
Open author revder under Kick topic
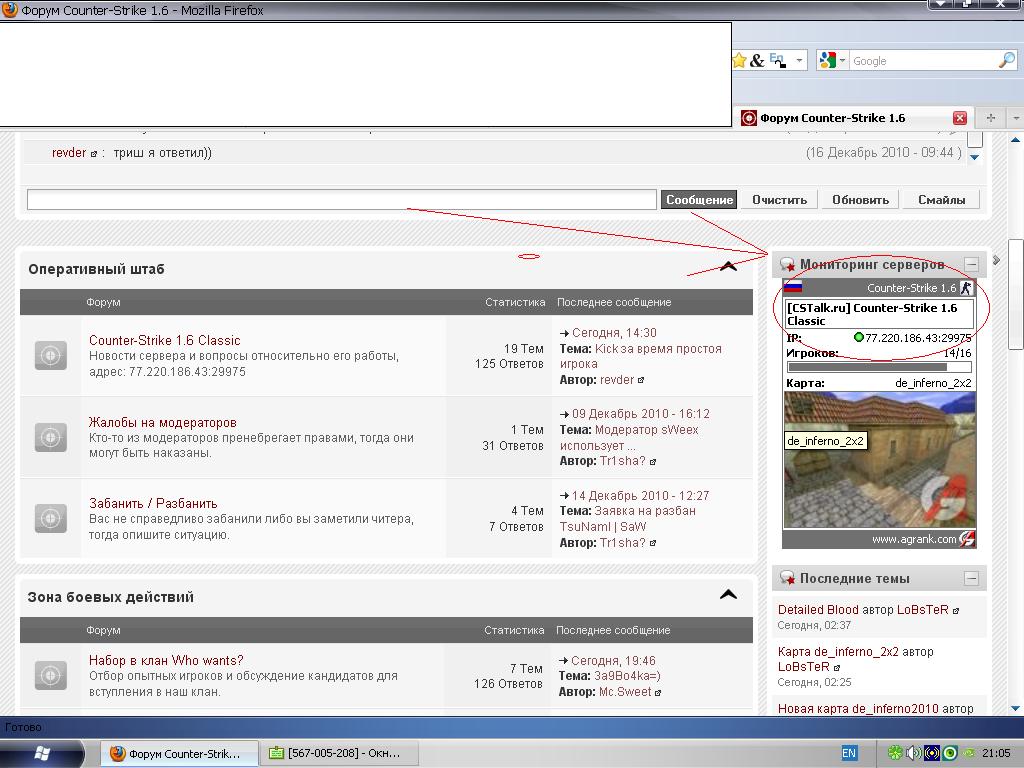pyautogui.click(x=617, y=380)
